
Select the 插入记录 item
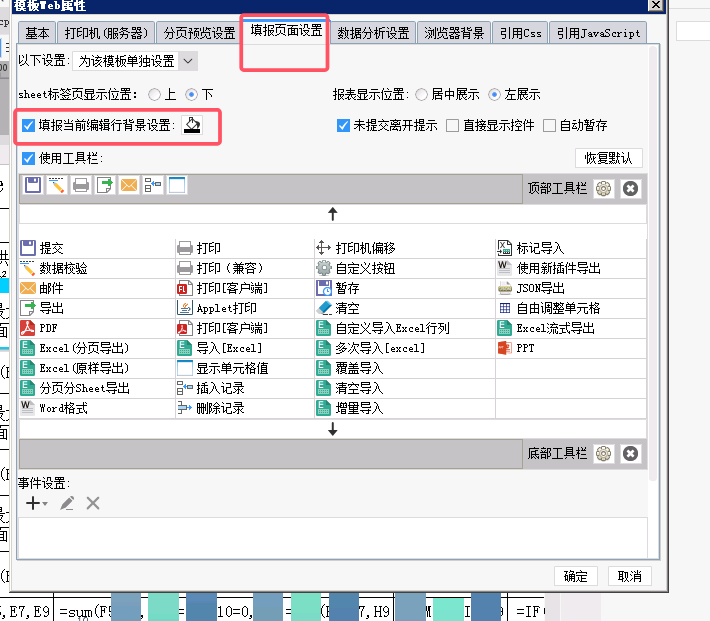point(245,388)
